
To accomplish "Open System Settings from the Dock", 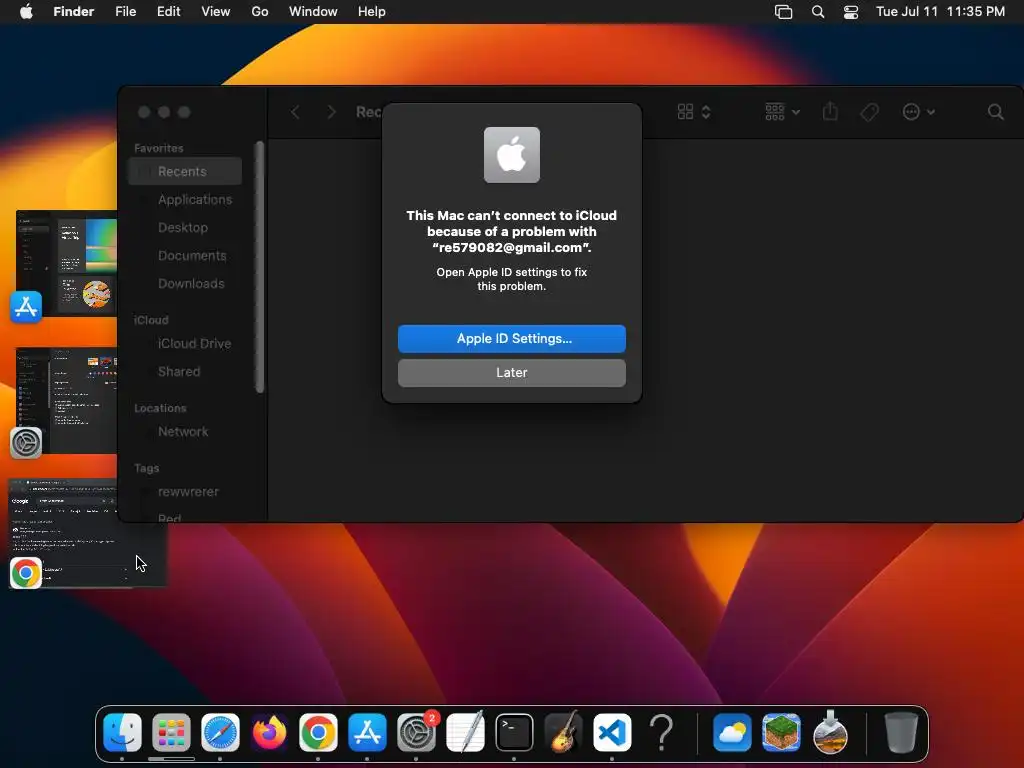I will 416,732.
